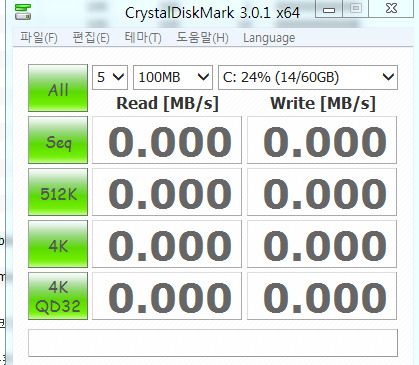
Task: Select the 512K write result value
Action: [322, 192]
